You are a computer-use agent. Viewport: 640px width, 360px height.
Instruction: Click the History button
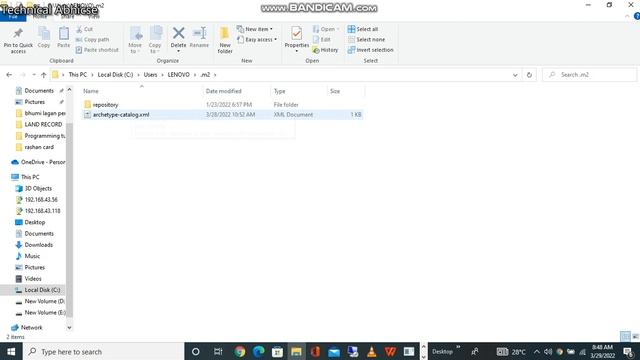(x=325, y=50)
